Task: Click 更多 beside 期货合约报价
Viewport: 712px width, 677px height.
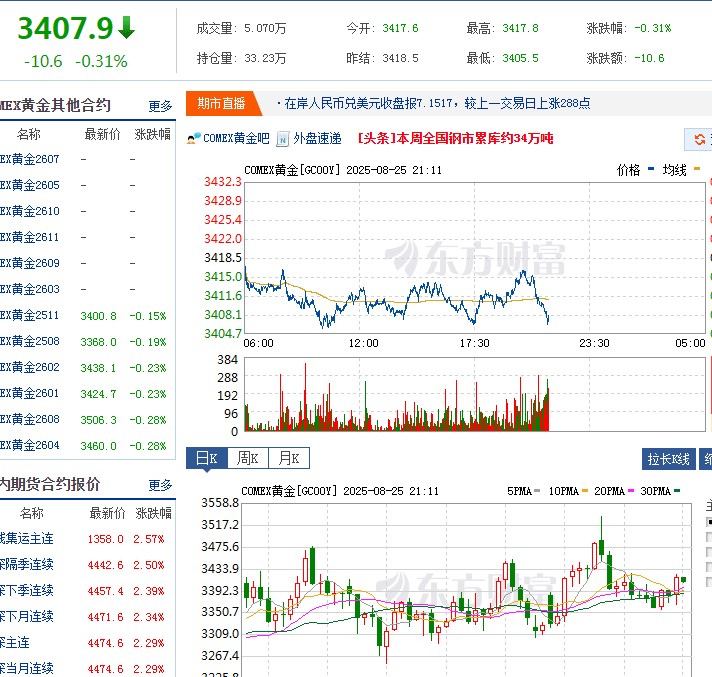Action: point(160,485)
